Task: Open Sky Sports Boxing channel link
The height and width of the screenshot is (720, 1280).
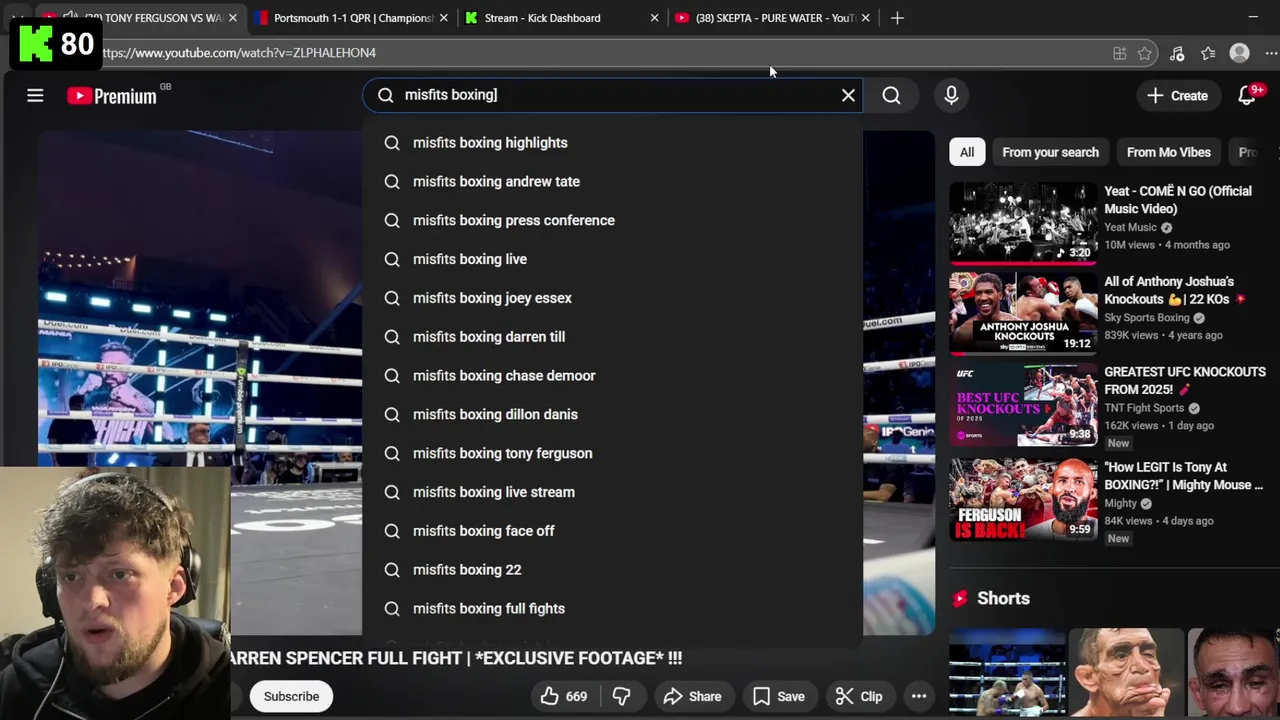Action: [1147, 318]
